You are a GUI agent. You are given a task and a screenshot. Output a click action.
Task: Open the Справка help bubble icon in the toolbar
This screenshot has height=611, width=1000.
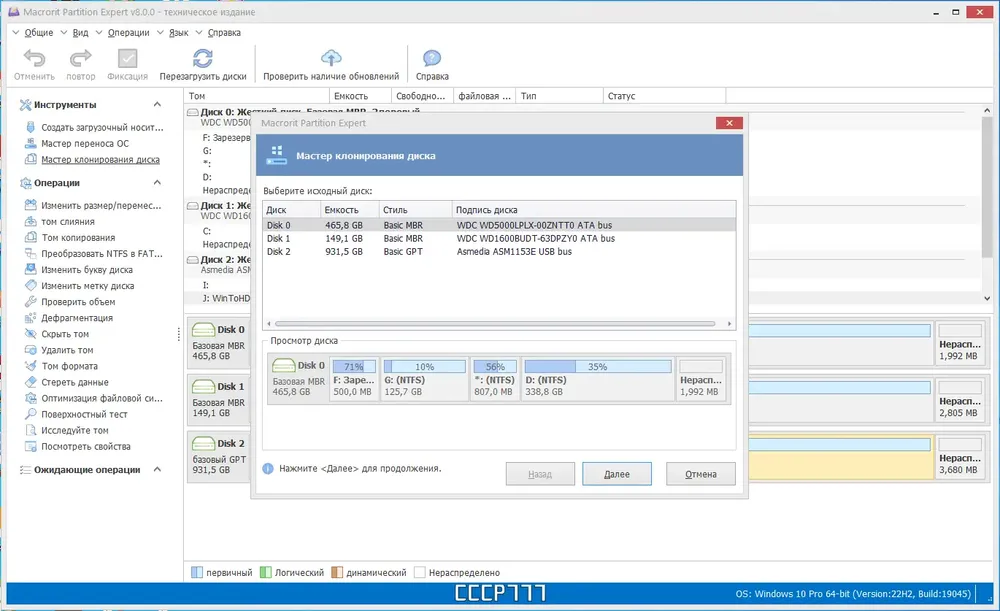(x=432, y=59)
